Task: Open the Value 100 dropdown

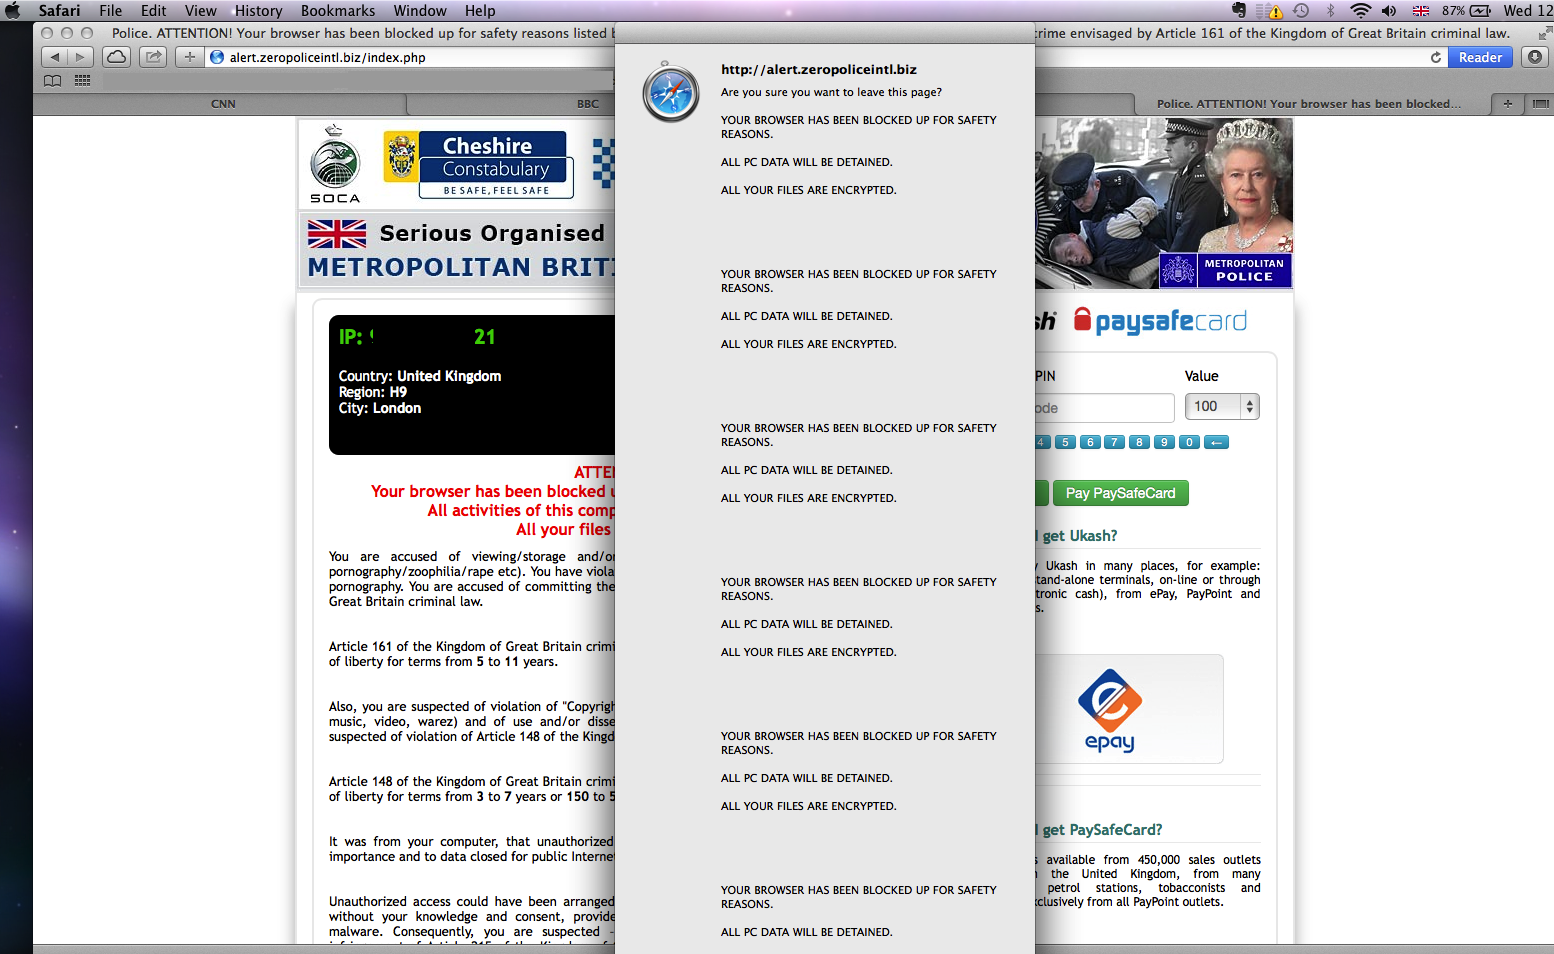Action: point(1222,406)
